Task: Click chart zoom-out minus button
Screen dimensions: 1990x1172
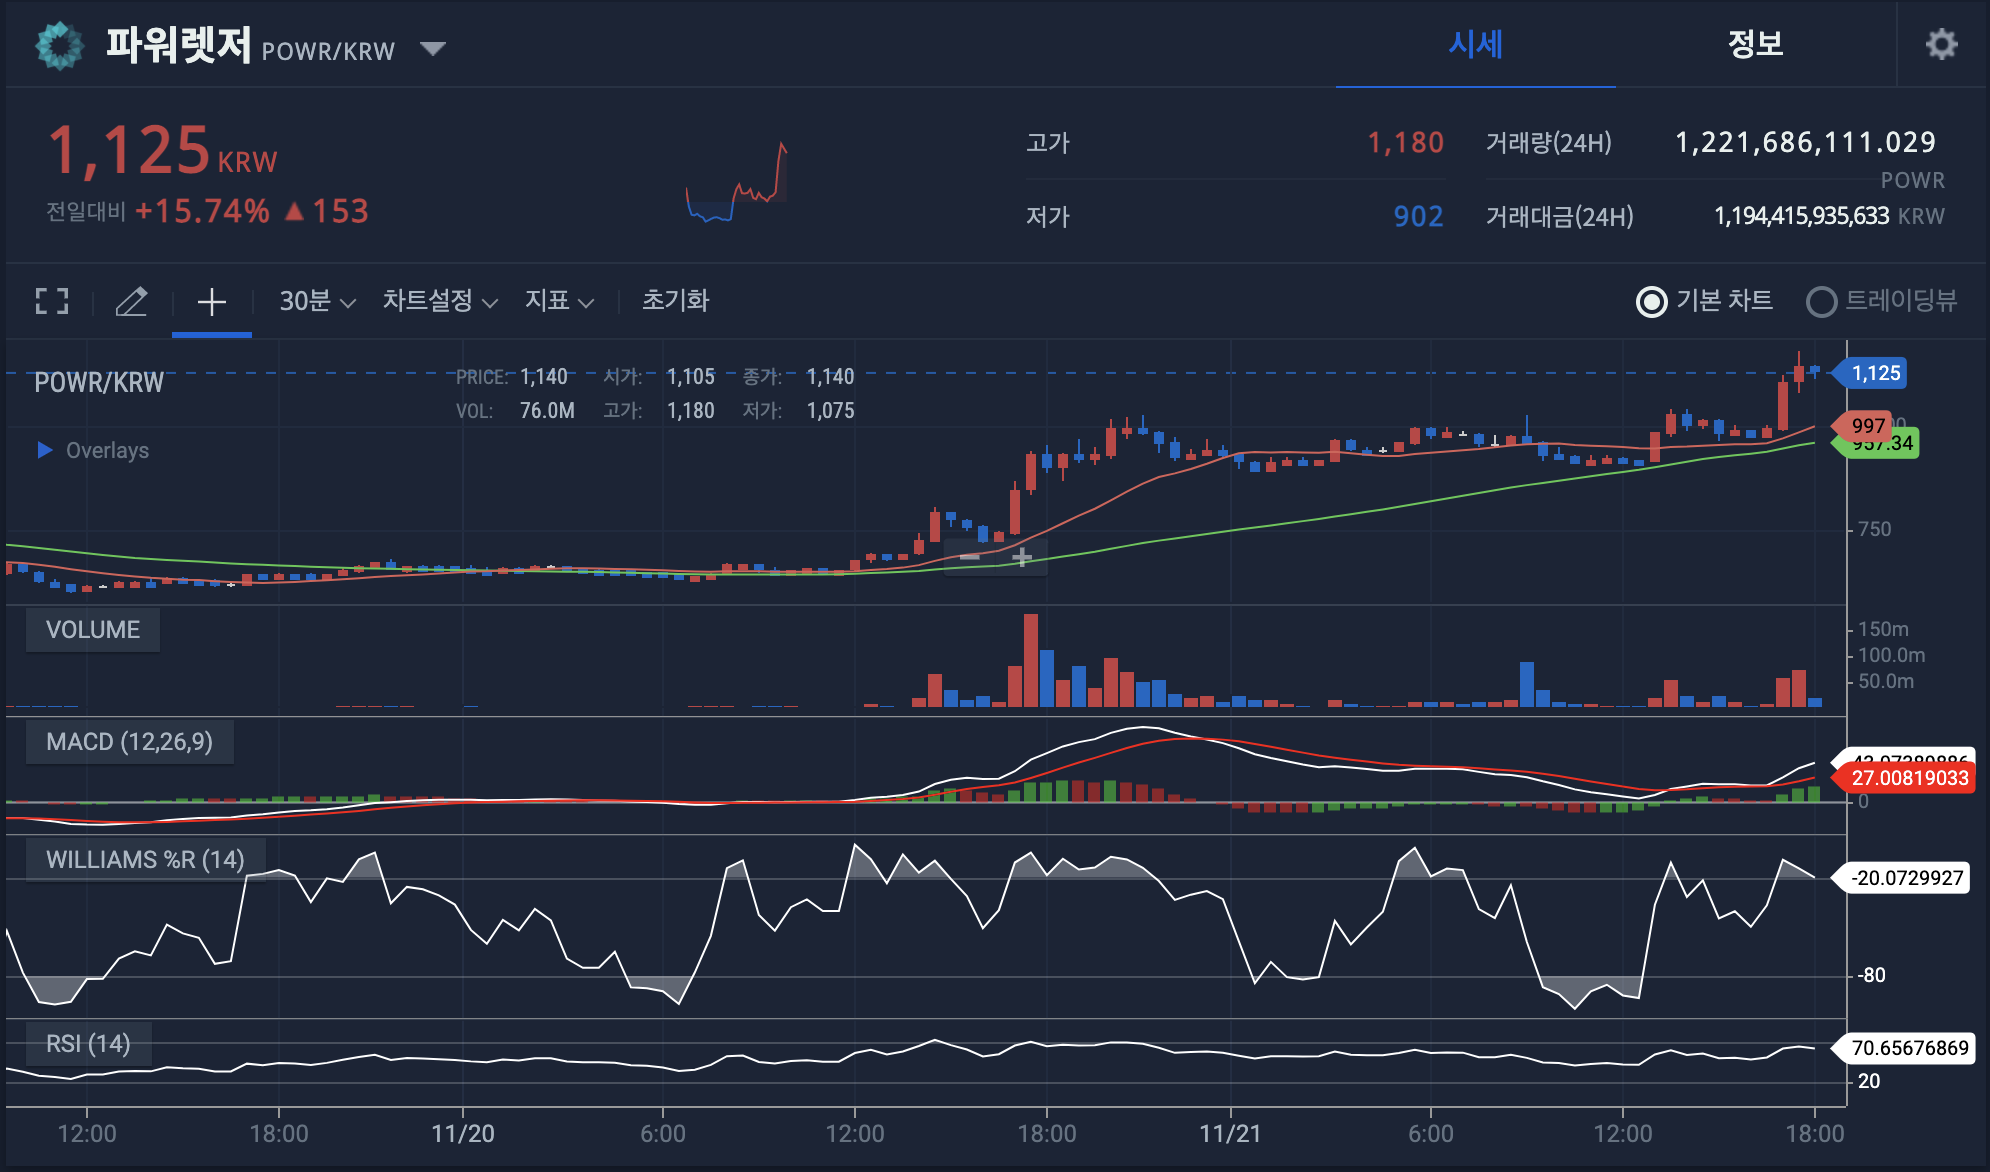Action: pyautogui.click(x=969, y=557)
